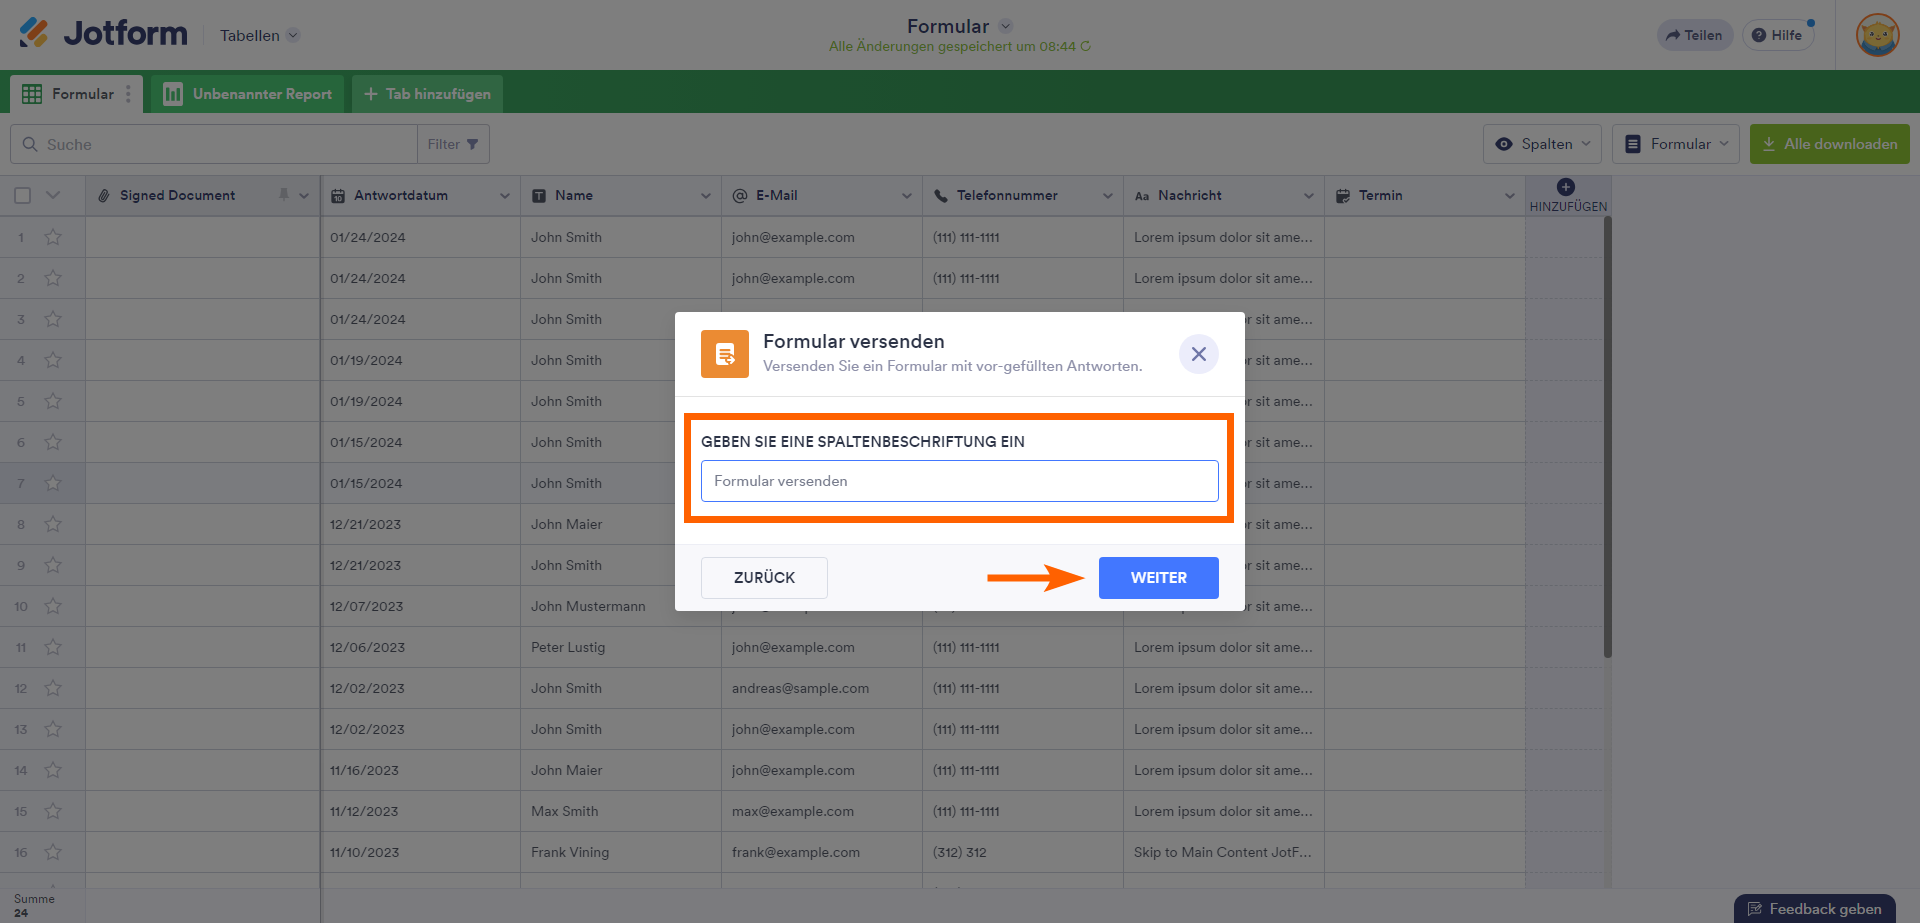1920x923 pixels.
Task: Click Tab hinzufügen to add a tab
Action: (427, 94)
